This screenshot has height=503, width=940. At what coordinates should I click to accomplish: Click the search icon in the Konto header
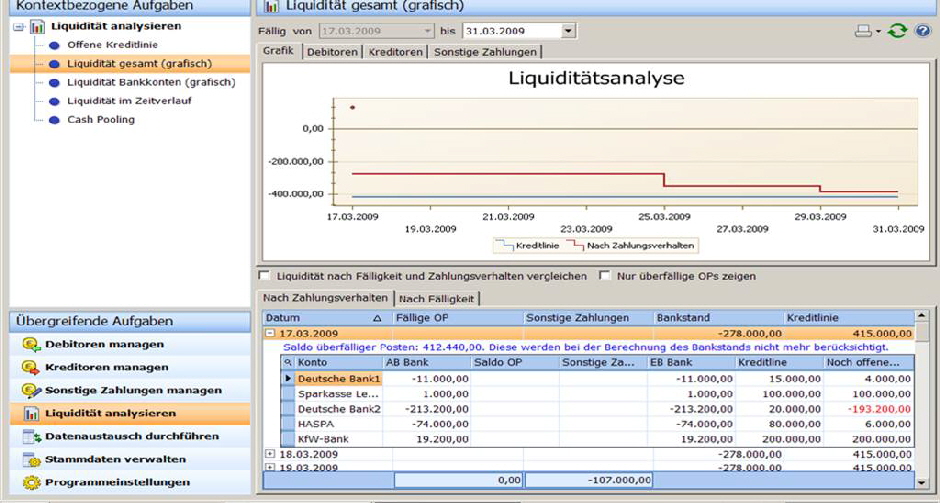click(x=288, y=362)
